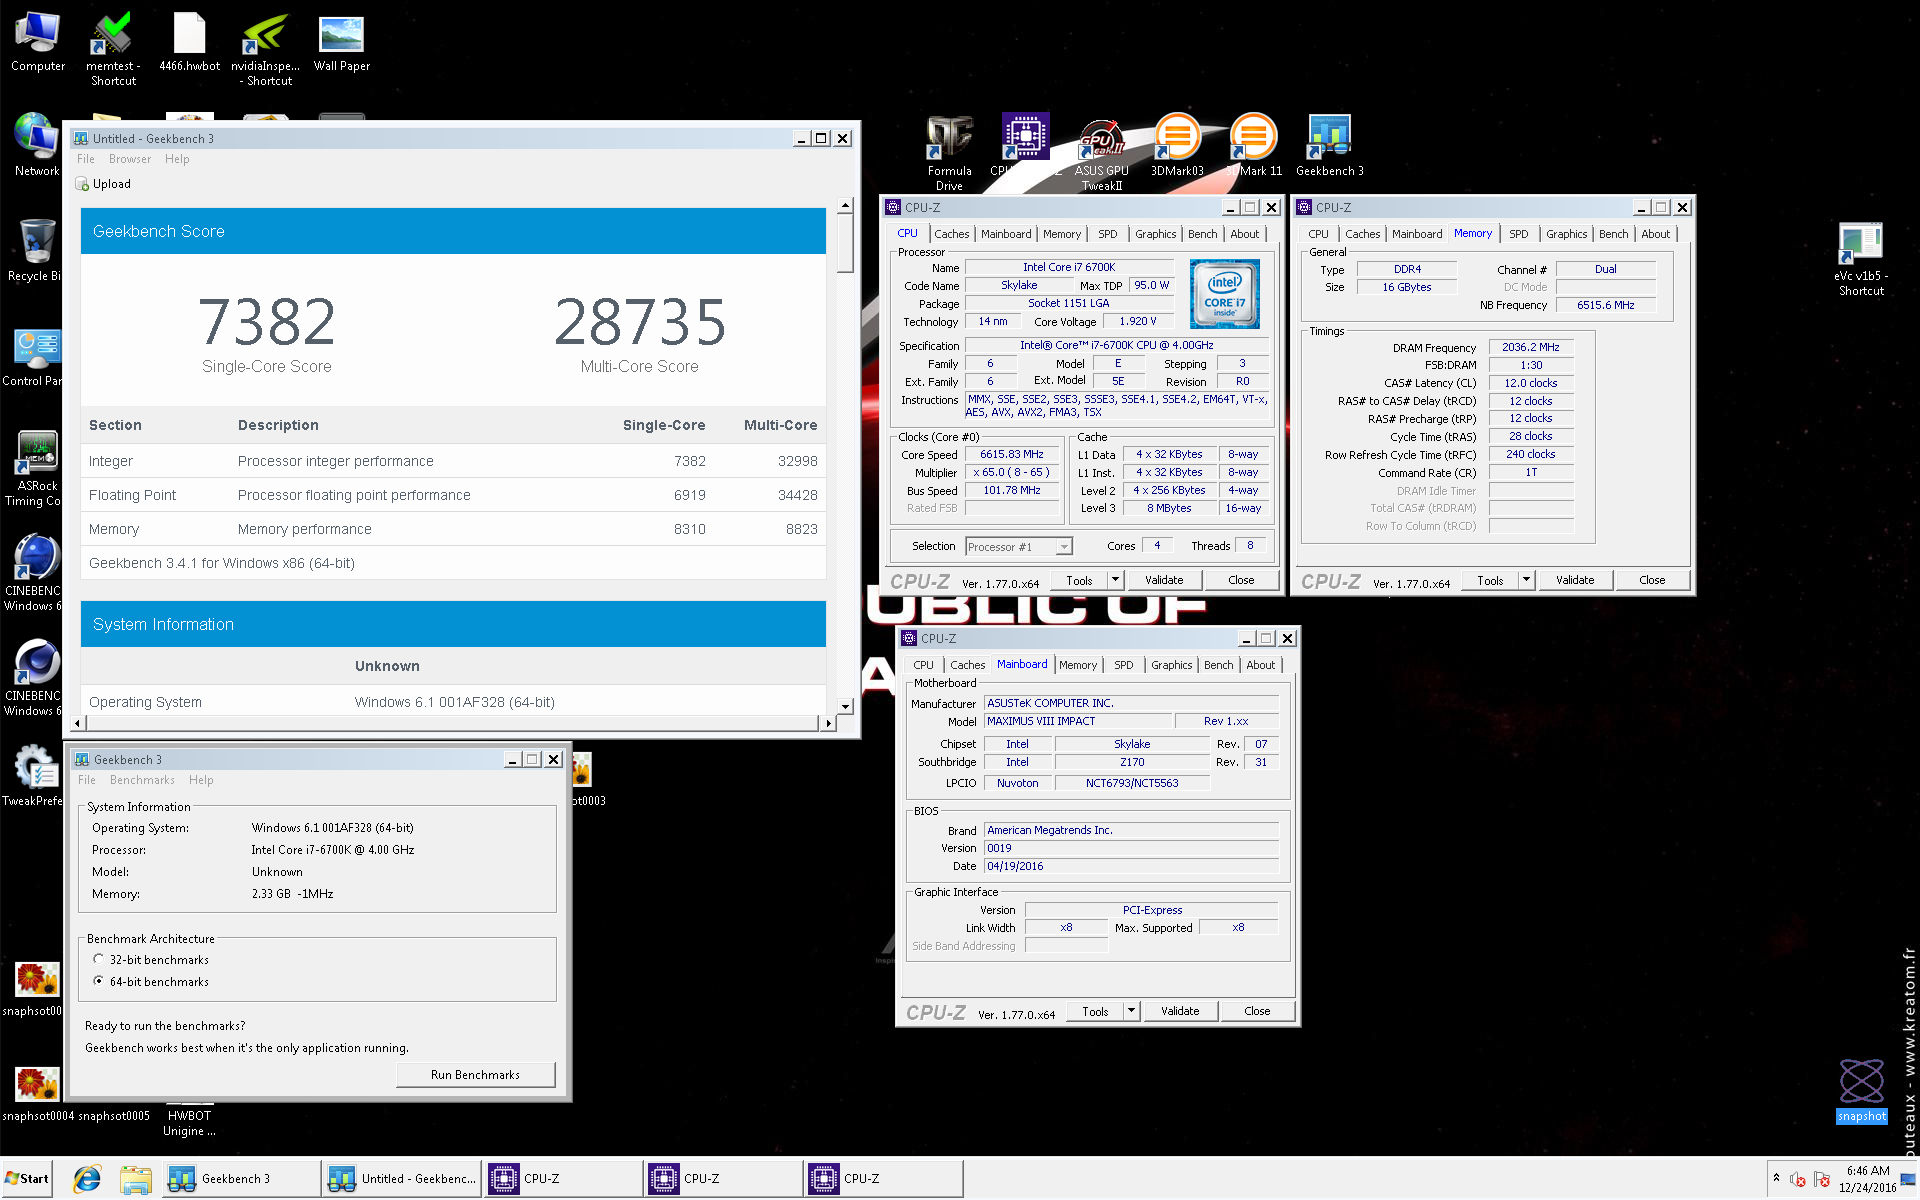The image size is (1920, 1200).
Task: Click the taskbar clock showing 6:46 AM
Action: tap(1867, 1179)
